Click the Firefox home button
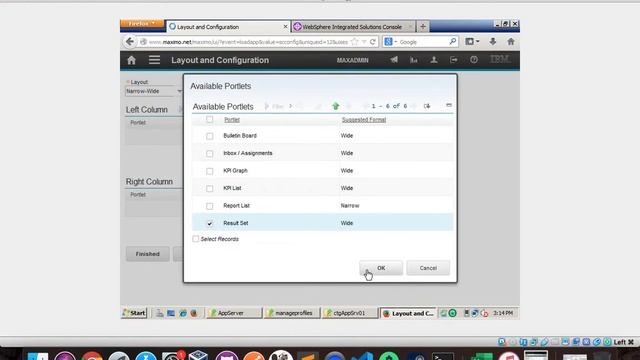The image size is (640, 360). 511,41
